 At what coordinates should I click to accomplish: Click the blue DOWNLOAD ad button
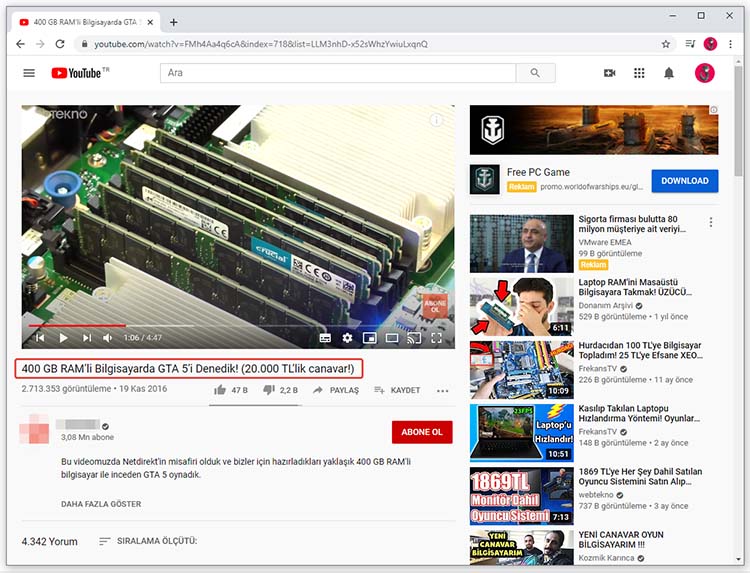click(684, 181)
